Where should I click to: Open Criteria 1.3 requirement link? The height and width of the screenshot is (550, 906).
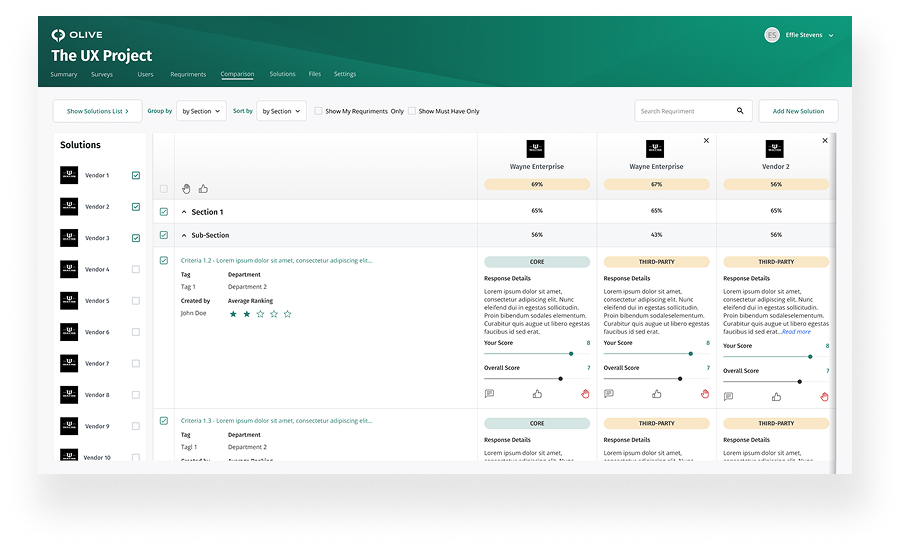pyautogui.click(x=276, y=421)
